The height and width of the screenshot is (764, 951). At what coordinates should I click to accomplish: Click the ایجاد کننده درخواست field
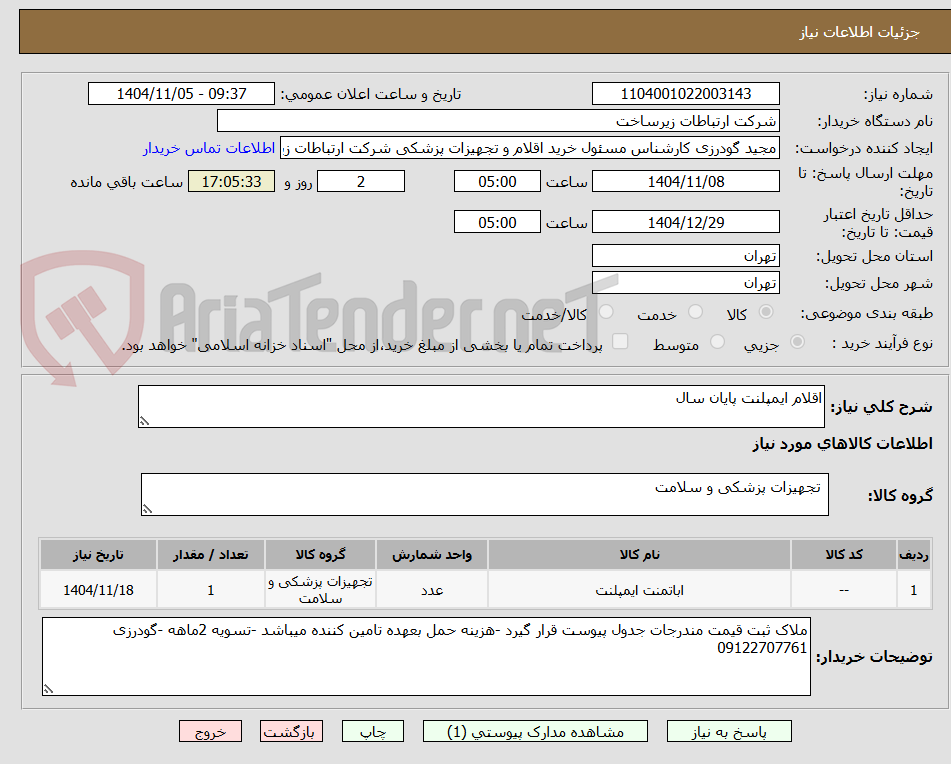(529, 149)
